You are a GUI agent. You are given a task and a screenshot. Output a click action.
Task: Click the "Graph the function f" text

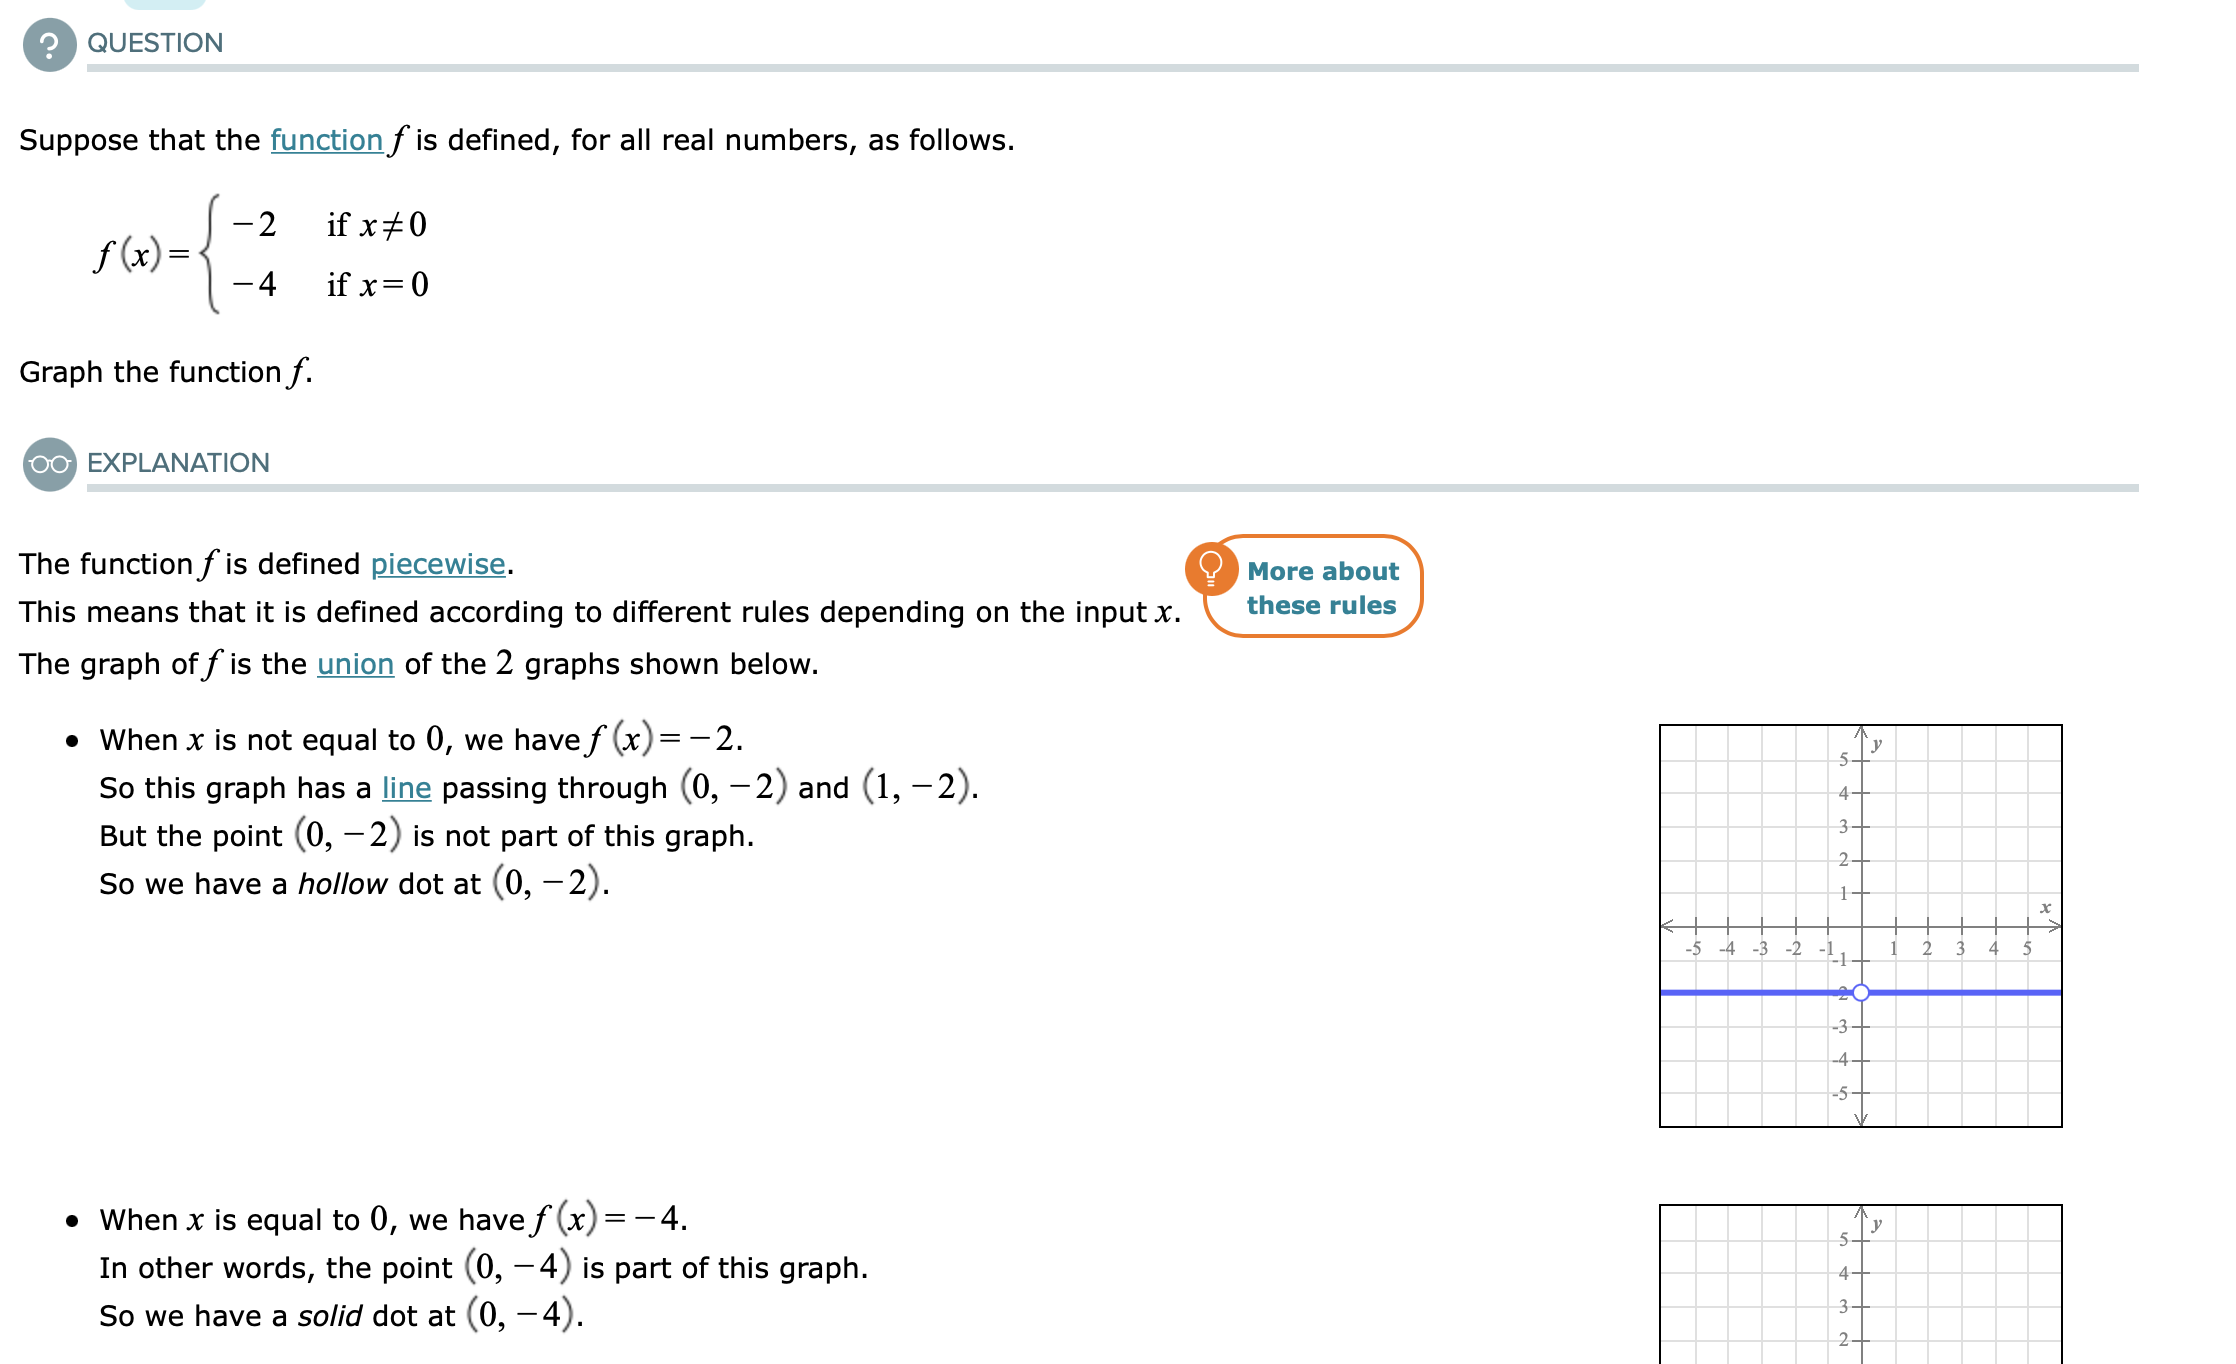tap(165, 371)
